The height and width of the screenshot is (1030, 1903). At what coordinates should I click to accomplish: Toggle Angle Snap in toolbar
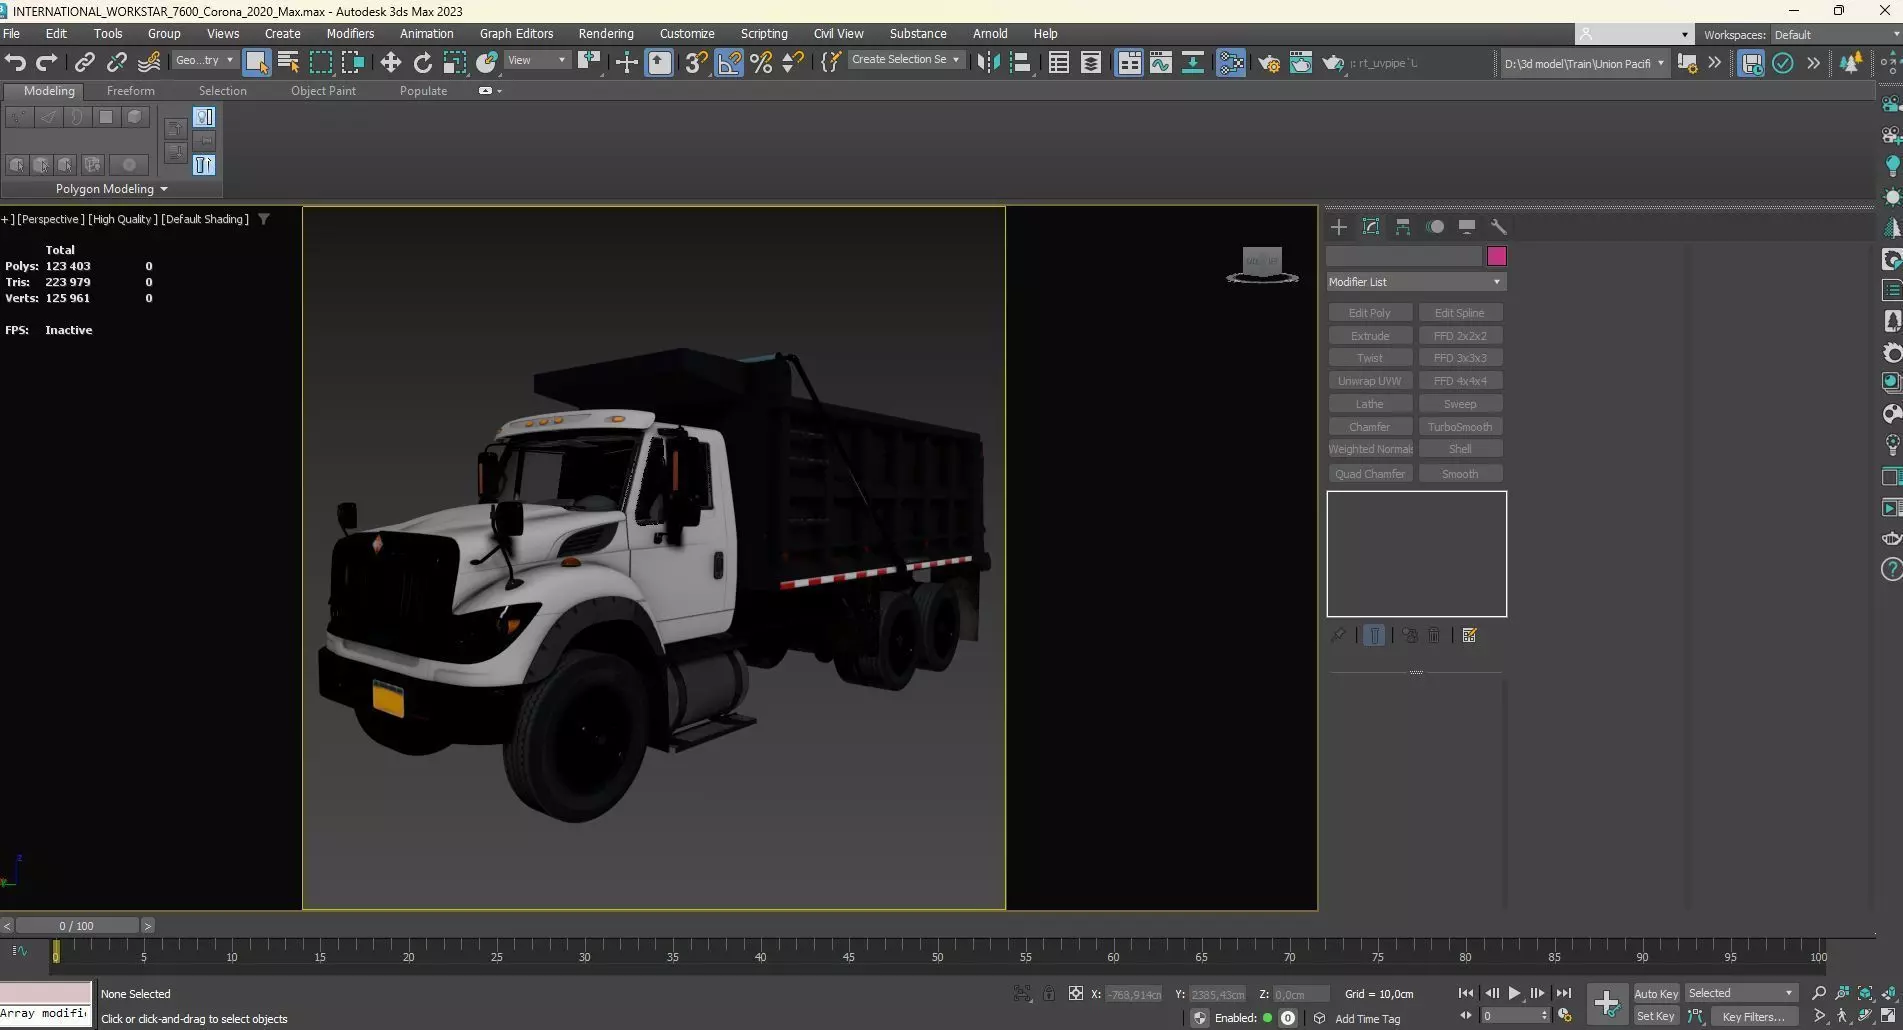click(729, 62)
